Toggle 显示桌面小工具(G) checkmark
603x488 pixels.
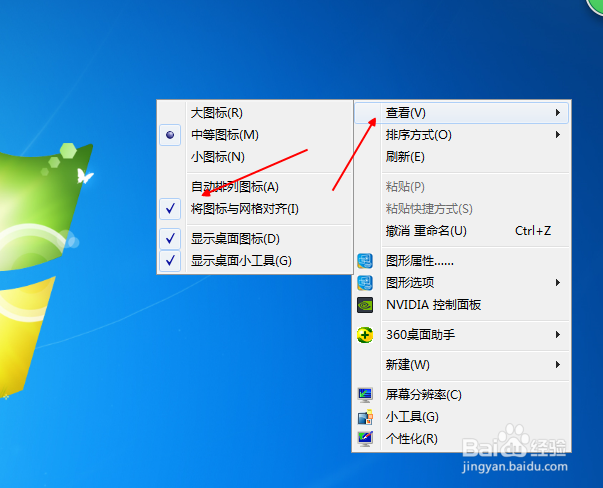(170, 261)
